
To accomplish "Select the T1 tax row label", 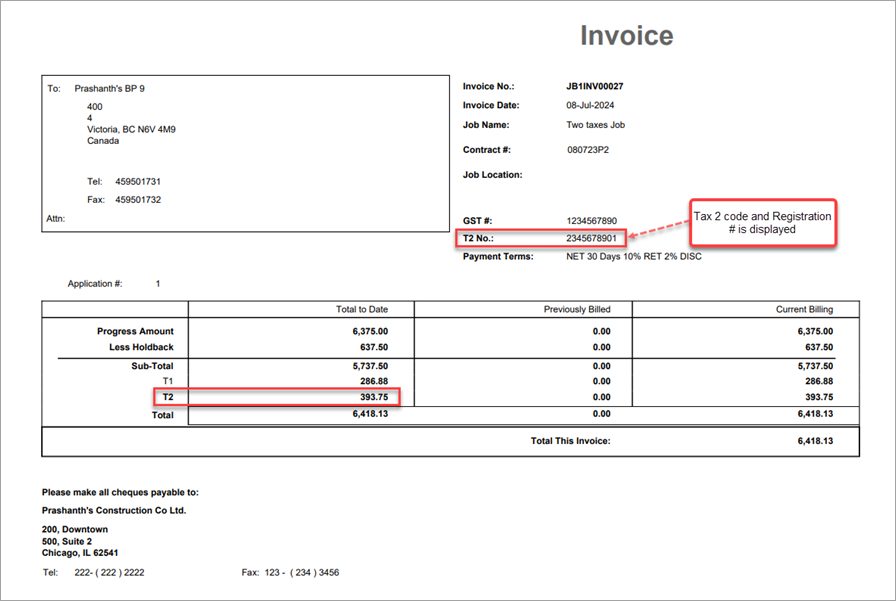I will tap(168, 381).
